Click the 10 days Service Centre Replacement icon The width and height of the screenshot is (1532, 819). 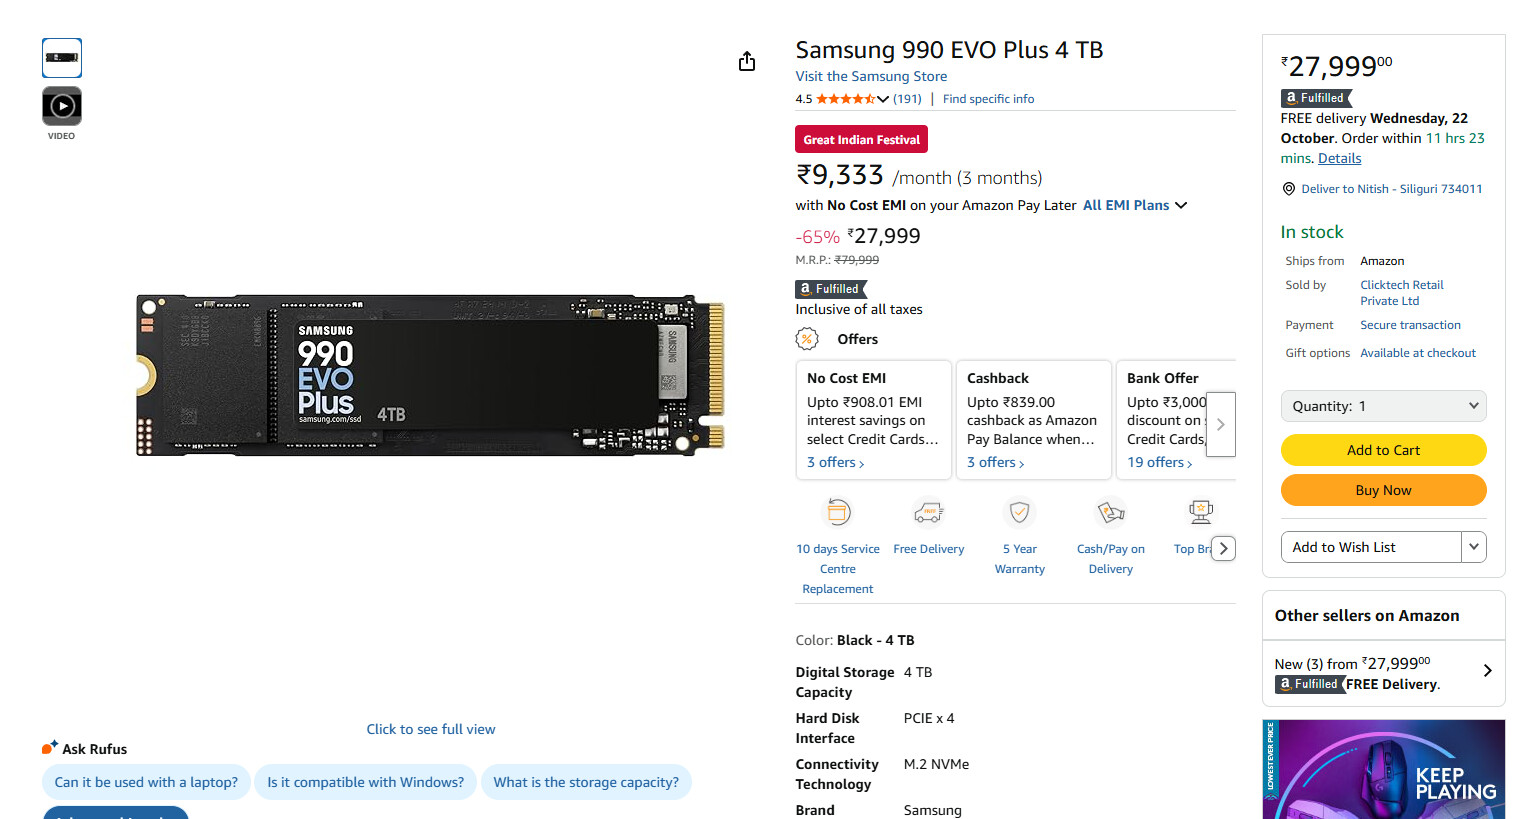coord(838,513)
